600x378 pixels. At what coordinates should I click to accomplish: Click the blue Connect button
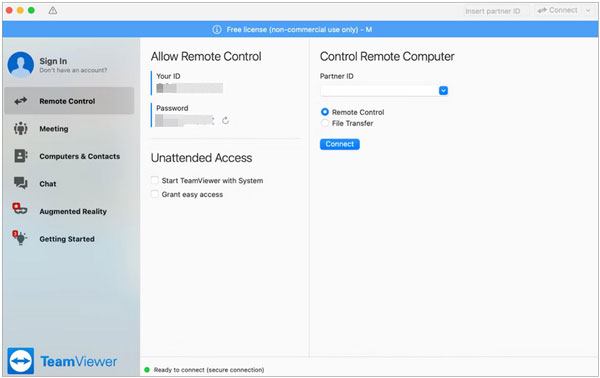[340, 144]
